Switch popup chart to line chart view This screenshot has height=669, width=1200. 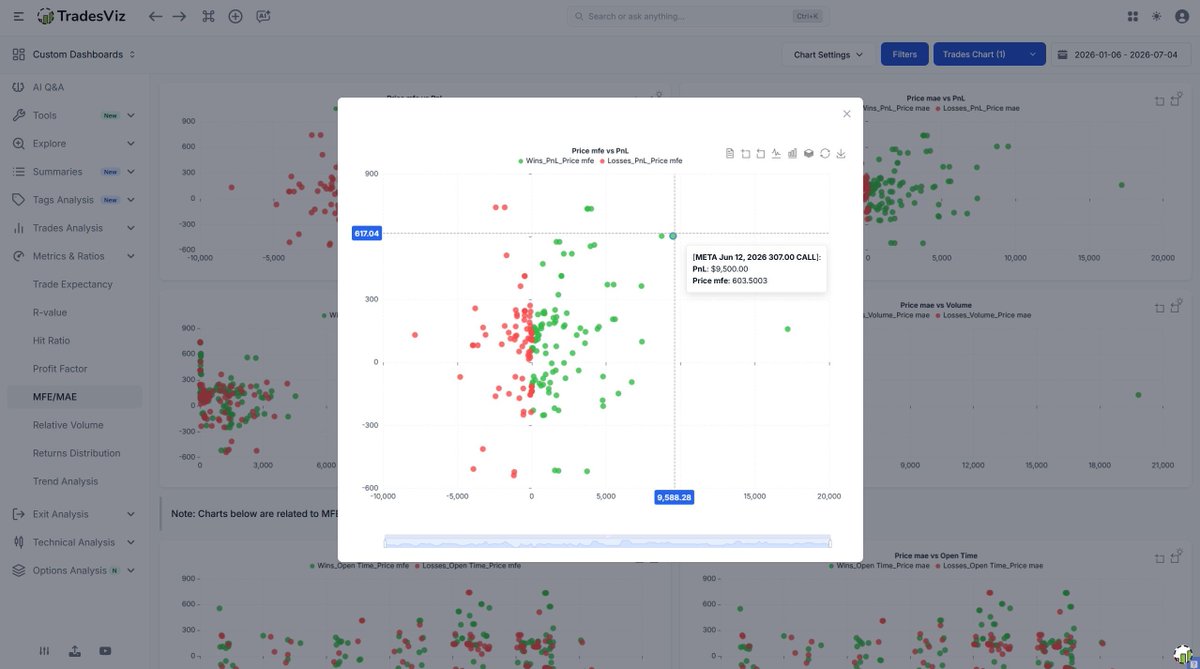coord(777,153)
